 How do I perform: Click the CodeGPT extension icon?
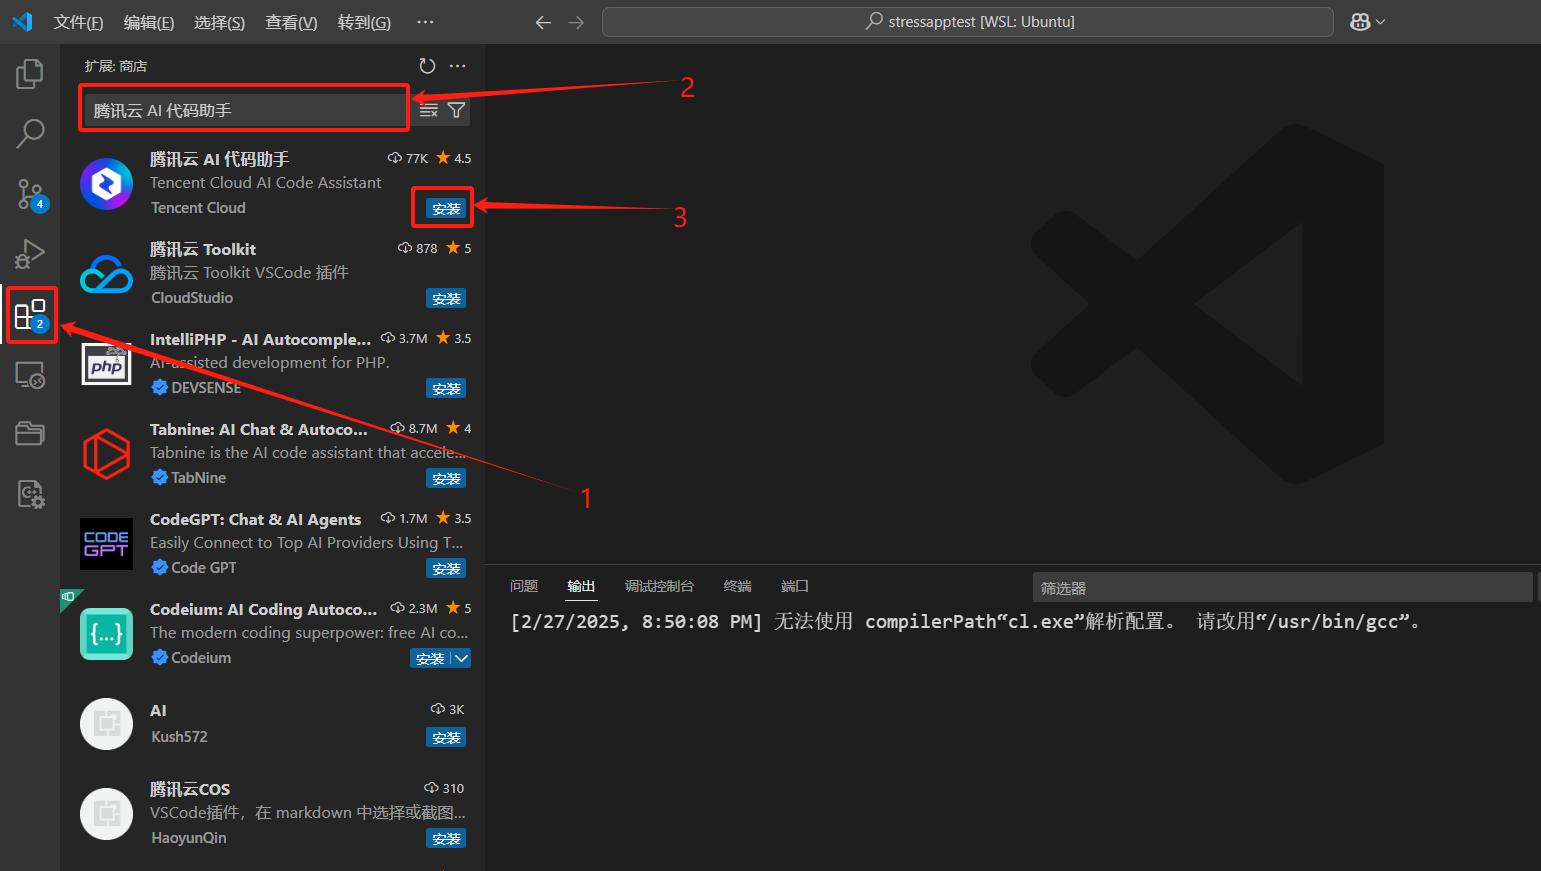[107, 544]
